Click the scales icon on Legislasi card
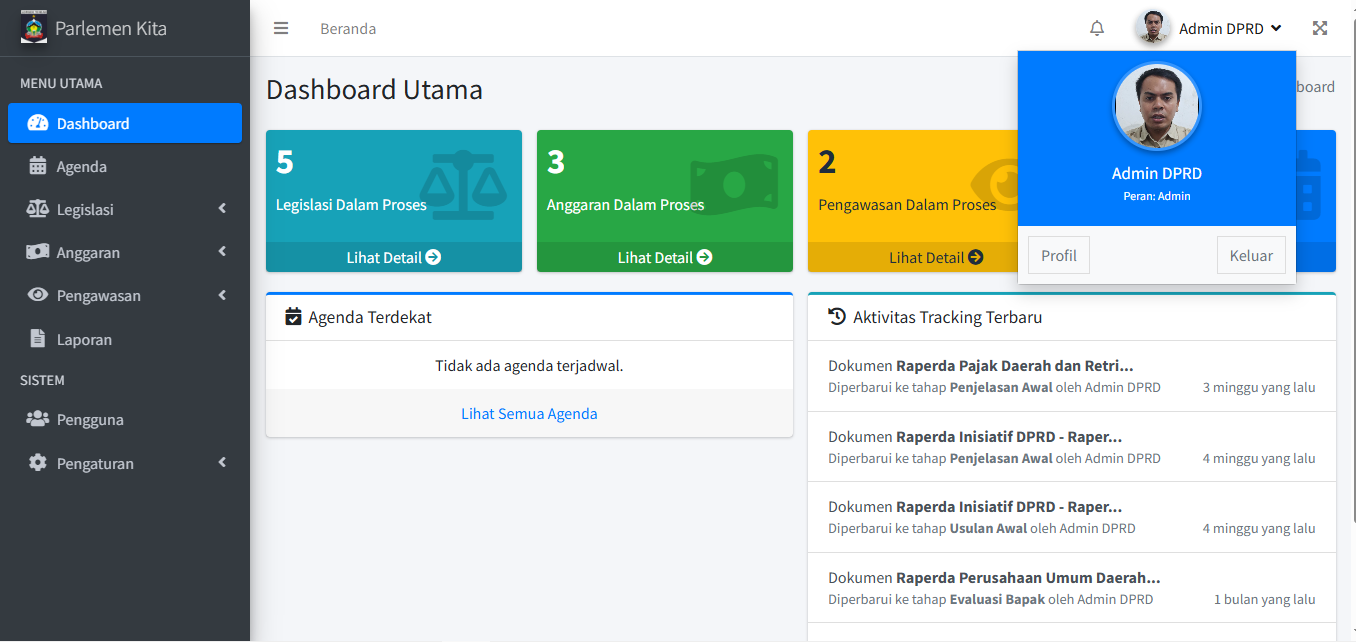The width and height of the screenshot is (1356, 642). click(462, 184)
